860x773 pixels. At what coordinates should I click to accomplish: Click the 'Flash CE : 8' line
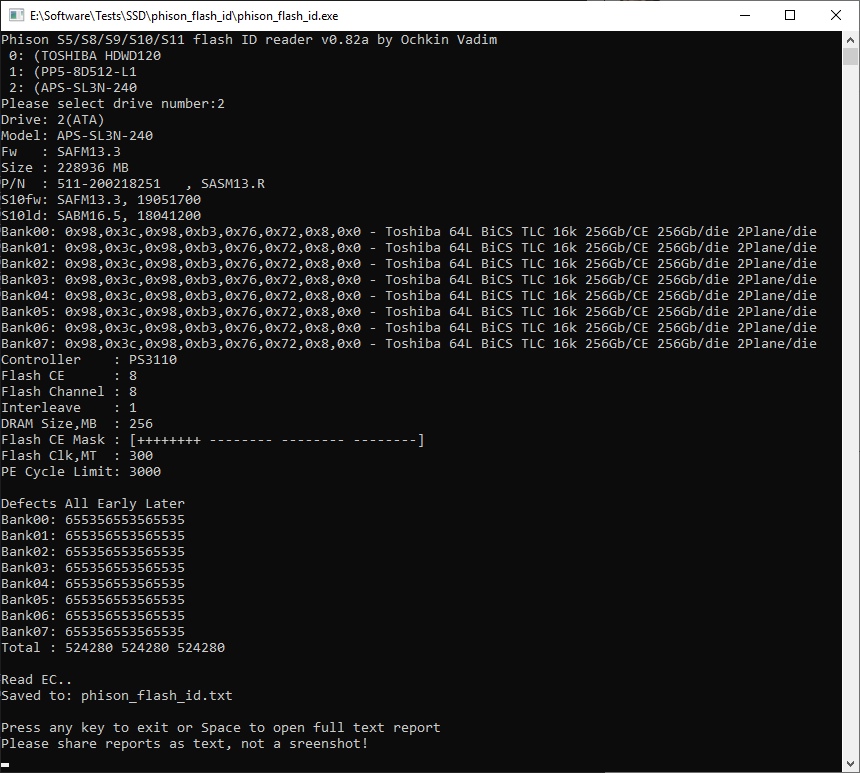click(x=69, y=376)
